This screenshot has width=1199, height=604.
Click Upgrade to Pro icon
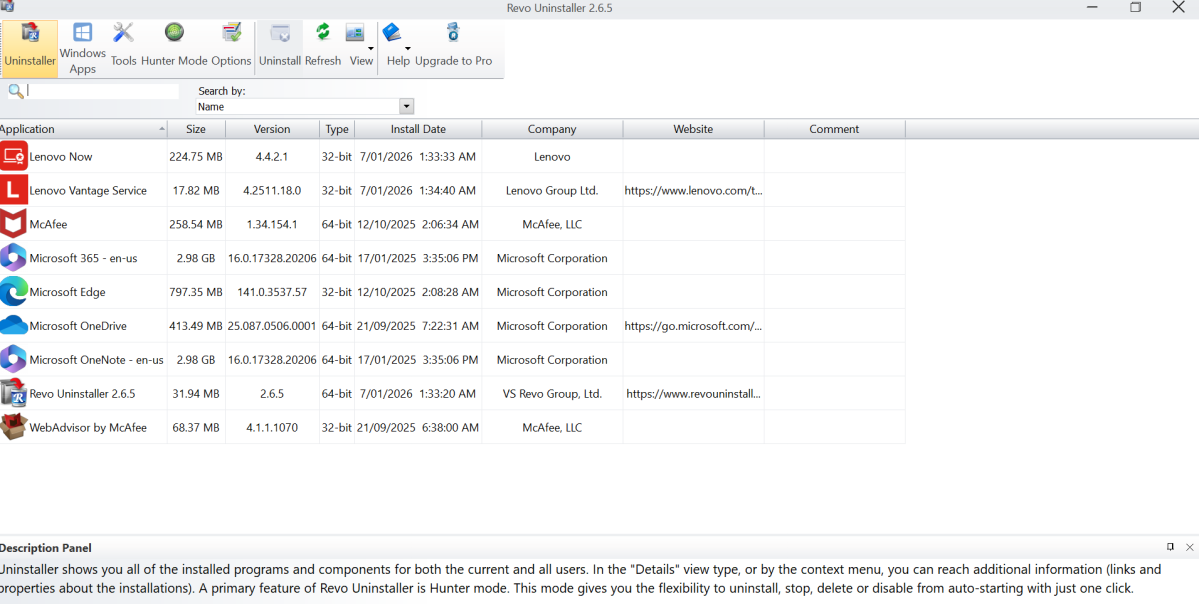tap(453, 40)
